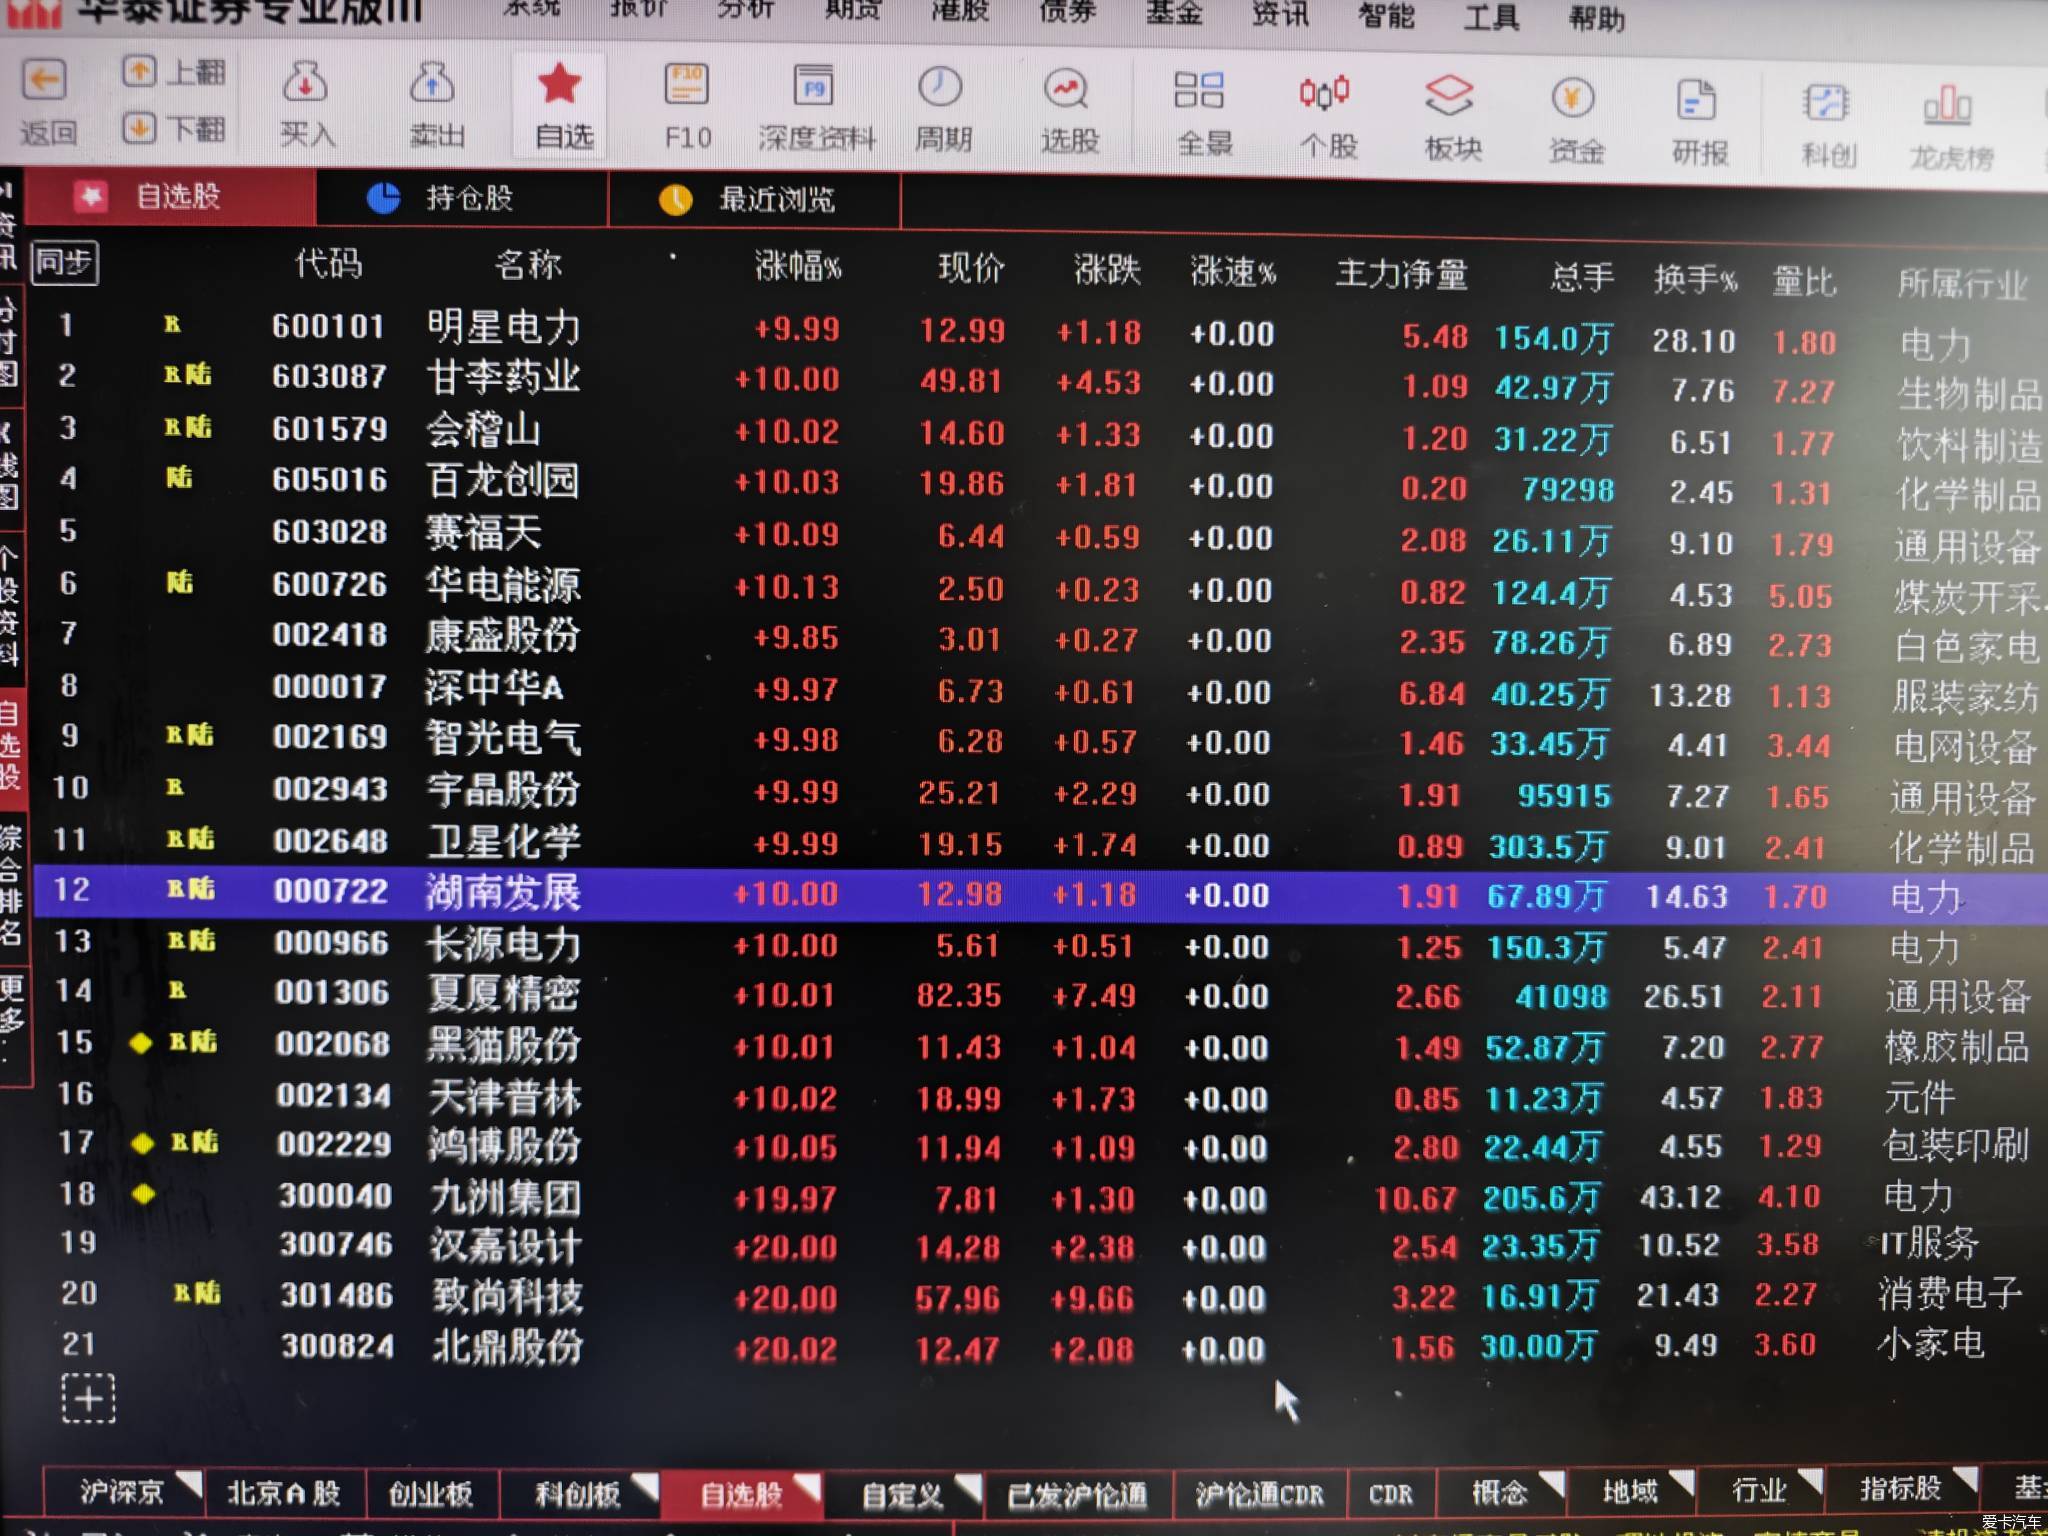Expand the 概念 bottom tab dropdown
Screen dimensions: 2048x1536
pyautogui.click(x=1551, y=1483)
